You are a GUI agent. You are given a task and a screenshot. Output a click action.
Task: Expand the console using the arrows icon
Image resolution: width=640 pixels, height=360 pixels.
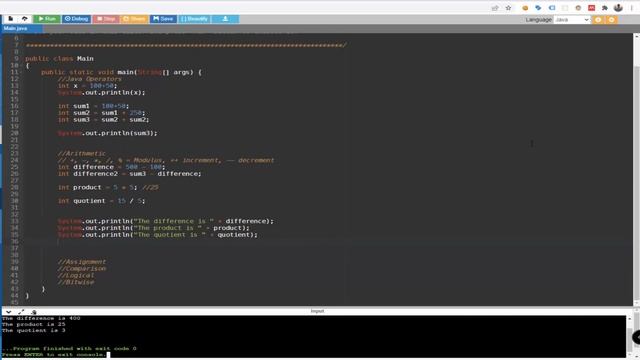[x=21, y=312]
